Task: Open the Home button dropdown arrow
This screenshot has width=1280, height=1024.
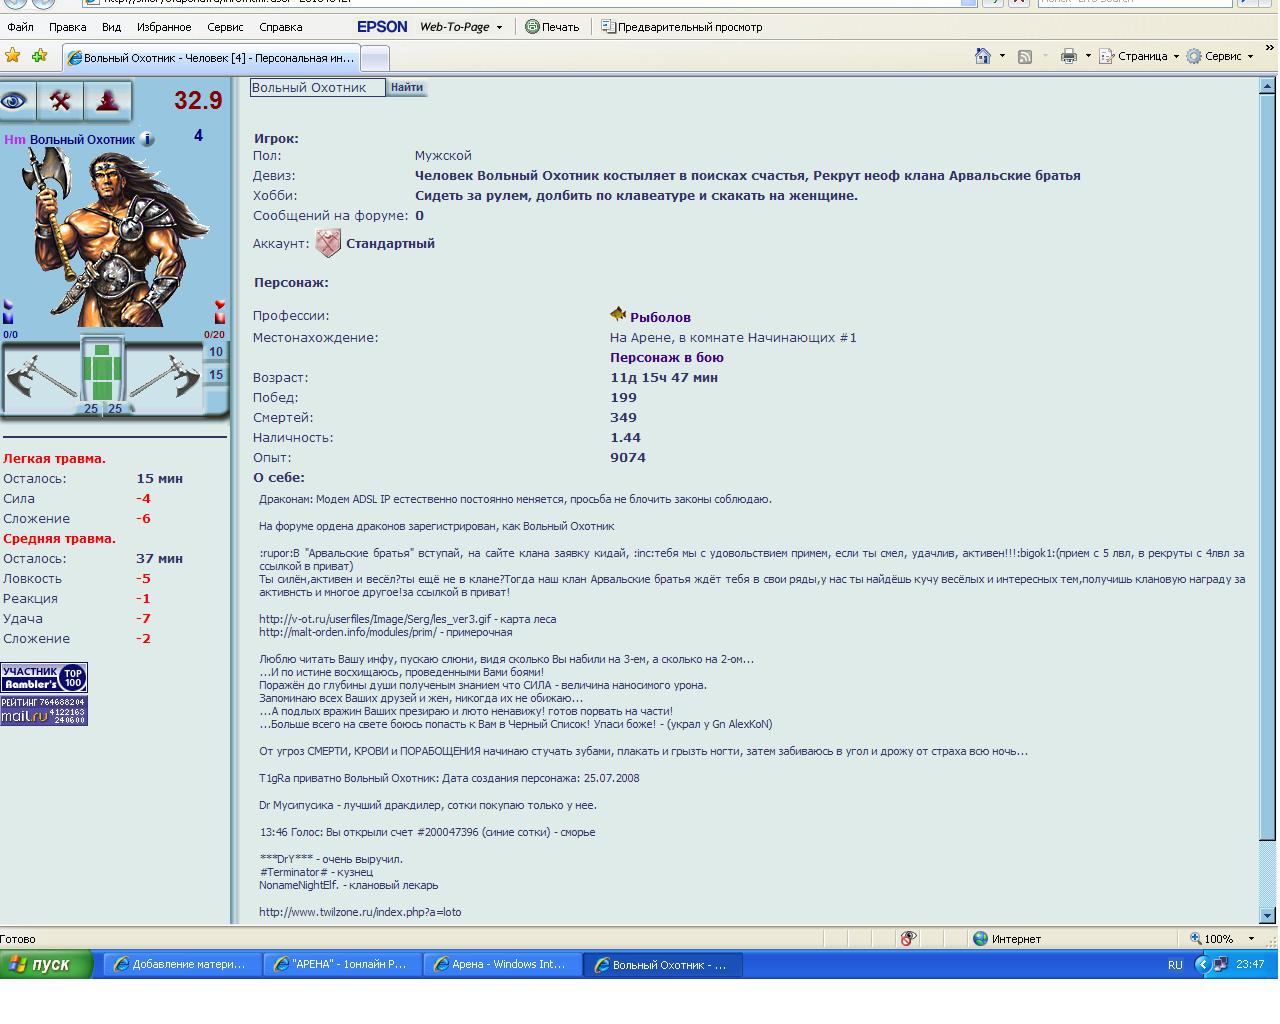Action: (1002, 56)
